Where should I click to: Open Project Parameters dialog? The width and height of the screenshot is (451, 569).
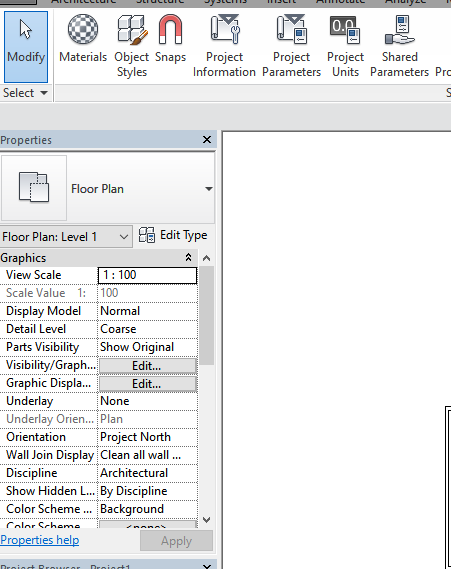291,46
